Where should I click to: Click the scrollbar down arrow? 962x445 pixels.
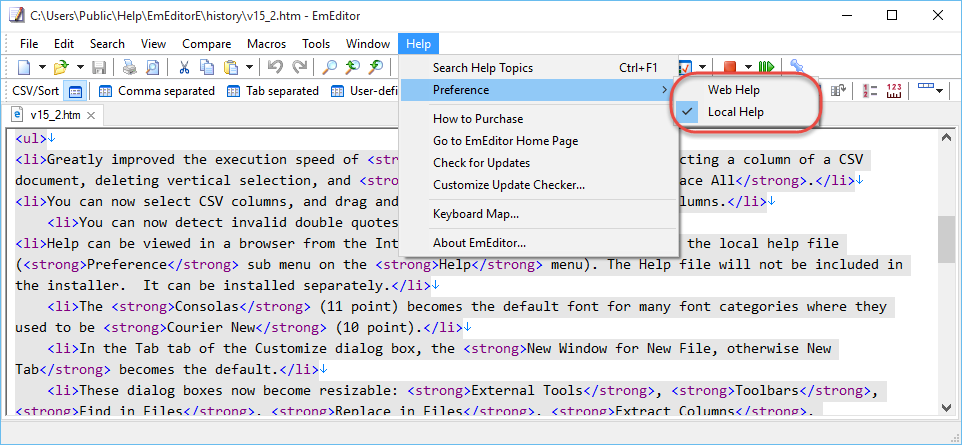coord(946,407)
